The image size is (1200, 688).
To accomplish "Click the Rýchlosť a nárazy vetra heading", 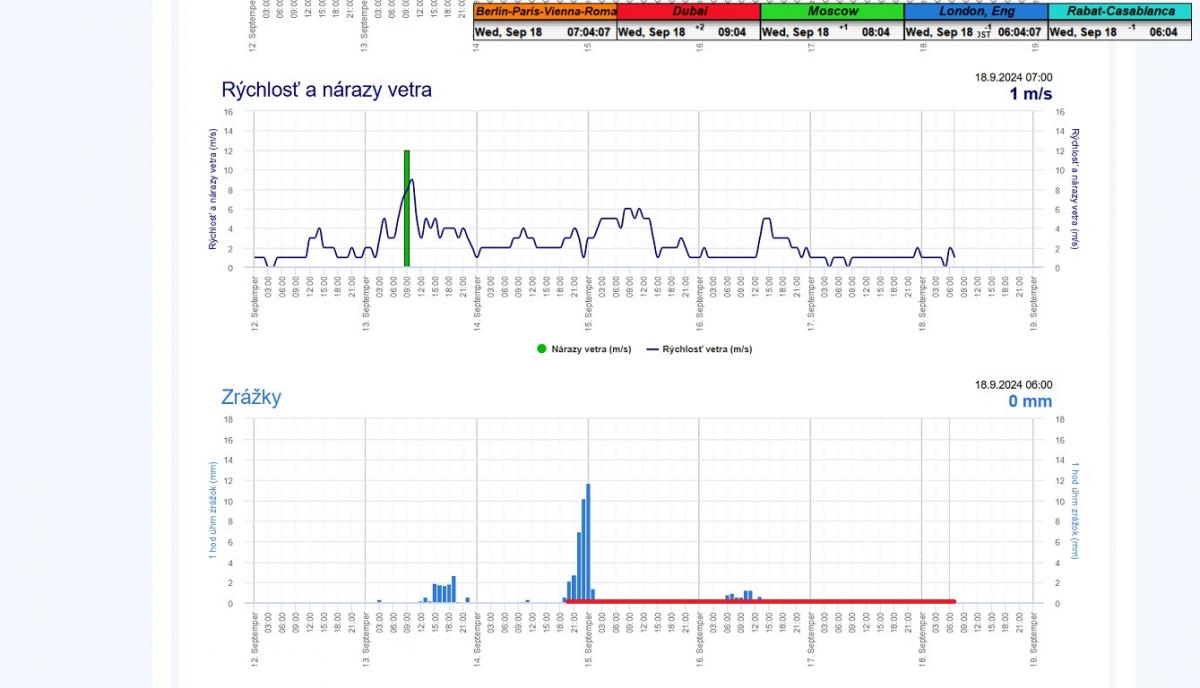I will [326, 90].
